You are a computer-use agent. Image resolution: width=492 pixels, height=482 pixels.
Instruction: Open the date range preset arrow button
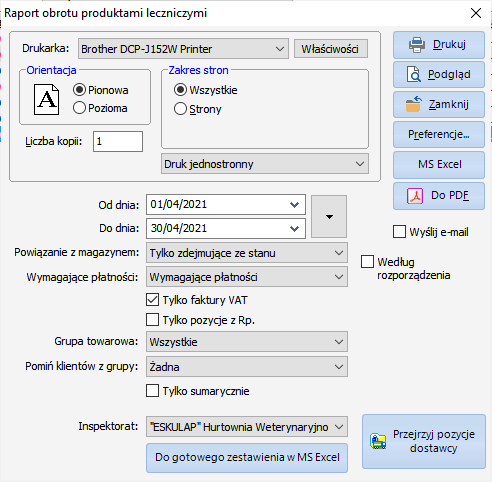pos(329,217)
